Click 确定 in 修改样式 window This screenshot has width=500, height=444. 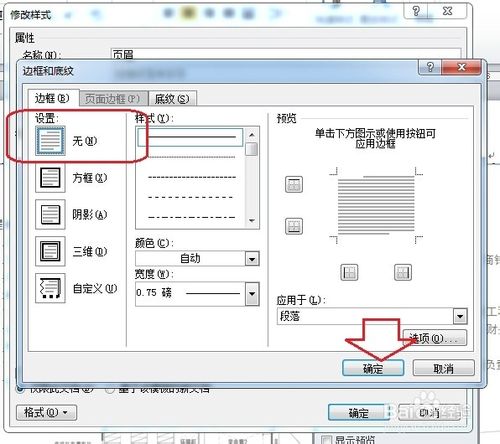(359, 413)
